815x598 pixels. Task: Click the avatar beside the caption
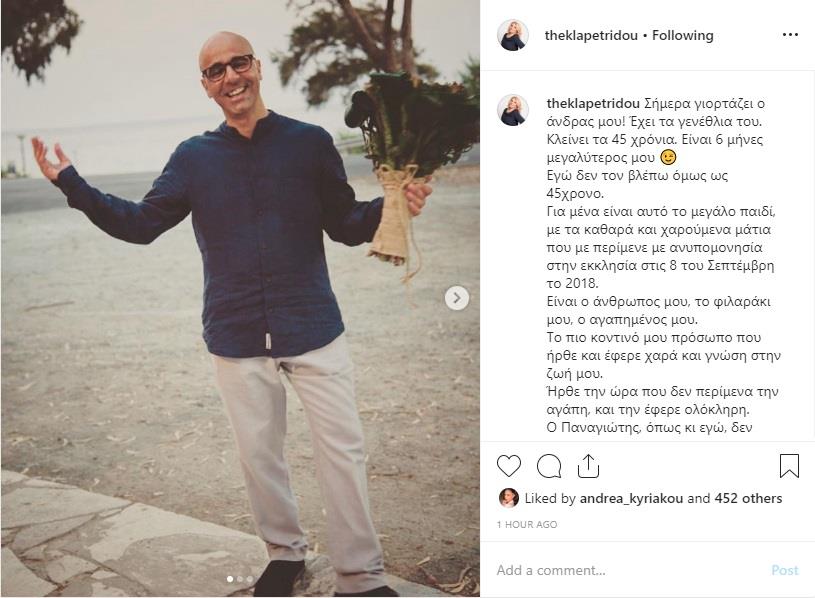(x=513, y=111)
